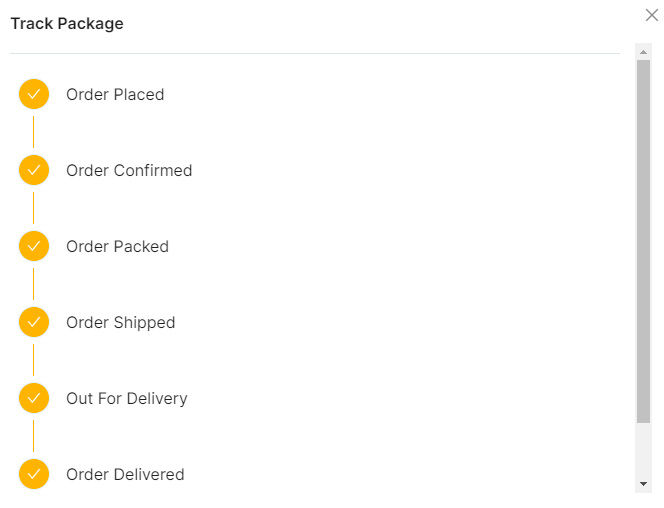
Task: Click the Order Delivered checkmark icon
Action: point(34,474)
